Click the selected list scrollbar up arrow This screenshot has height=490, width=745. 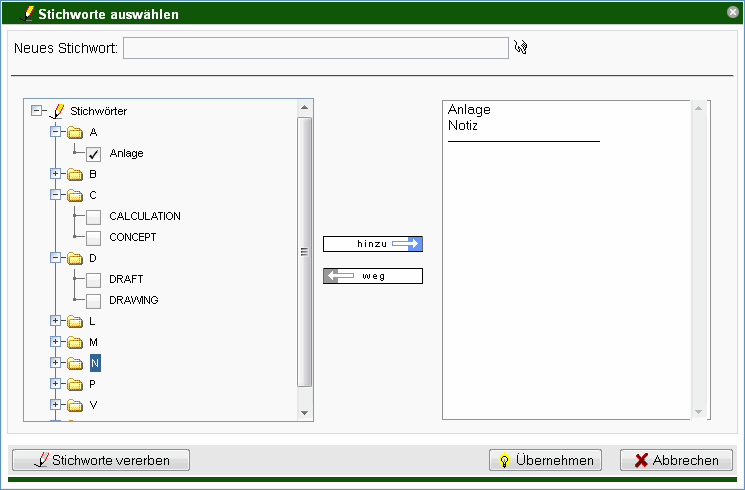point(698,108)
